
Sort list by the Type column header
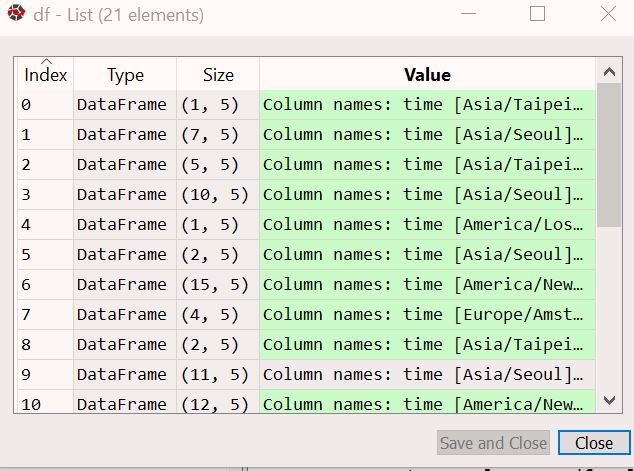point(125,75)
